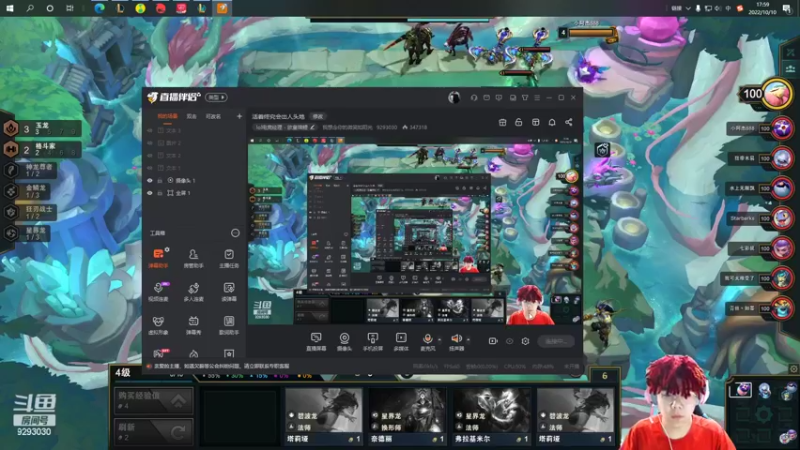Click the unlock padlock icon in header

click(518, 122)
